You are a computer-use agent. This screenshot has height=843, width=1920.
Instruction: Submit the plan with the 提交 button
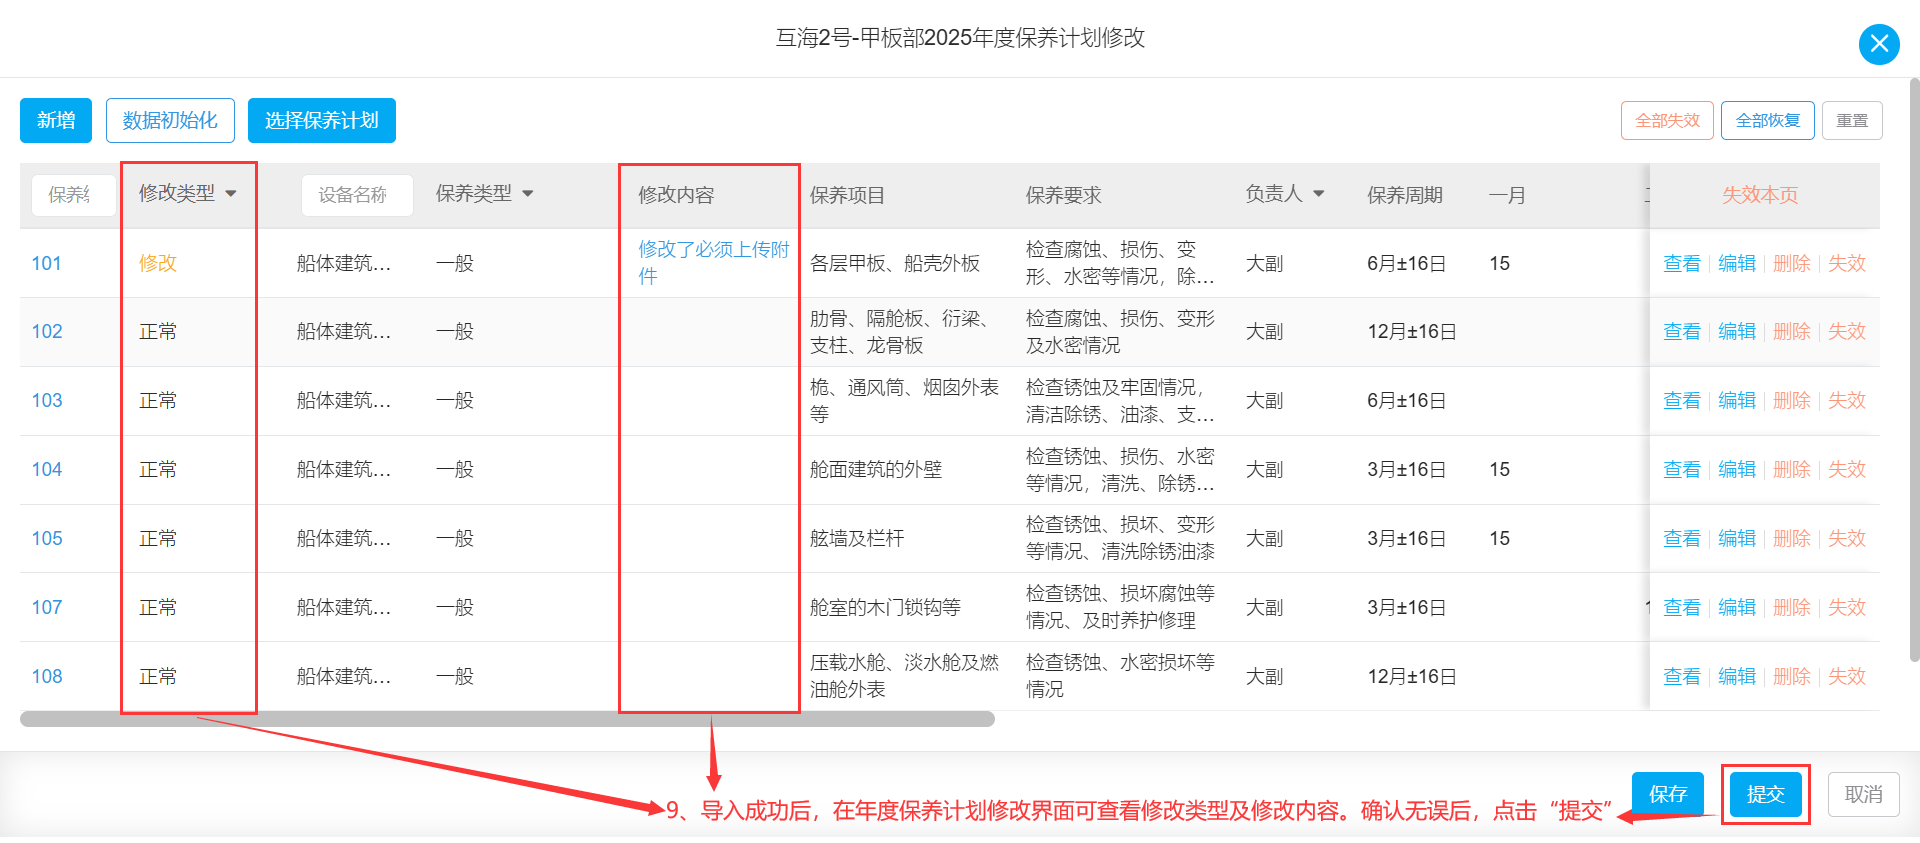1765,794
